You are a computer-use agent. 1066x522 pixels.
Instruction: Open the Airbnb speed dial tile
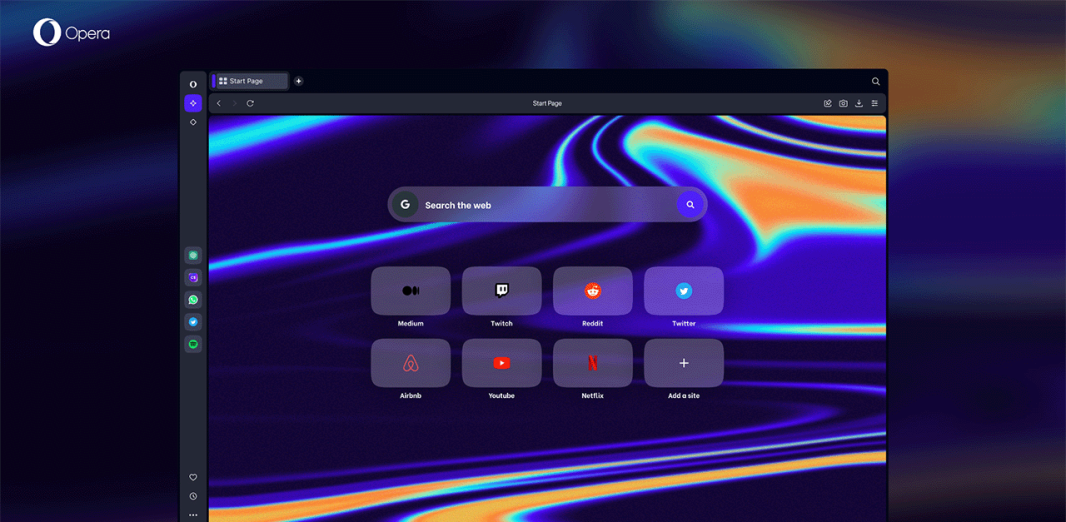[x=411, y=363]
